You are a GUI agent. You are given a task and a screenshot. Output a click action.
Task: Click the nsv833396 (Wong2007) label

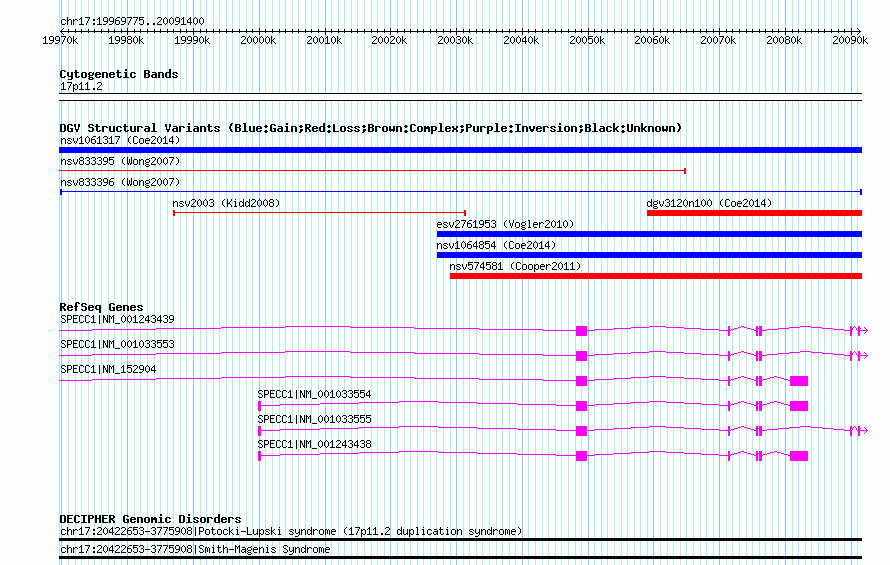coord(120,182)
